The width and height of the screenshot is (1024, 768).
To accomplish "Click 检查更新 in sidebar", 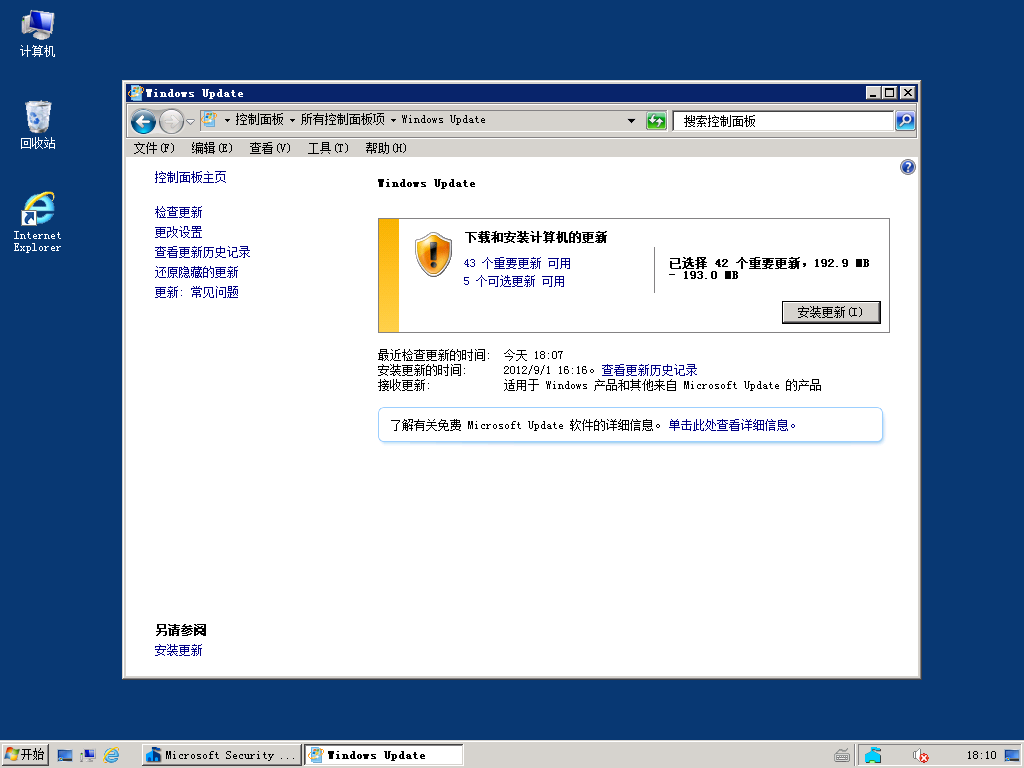I will (x=178, y=212).
